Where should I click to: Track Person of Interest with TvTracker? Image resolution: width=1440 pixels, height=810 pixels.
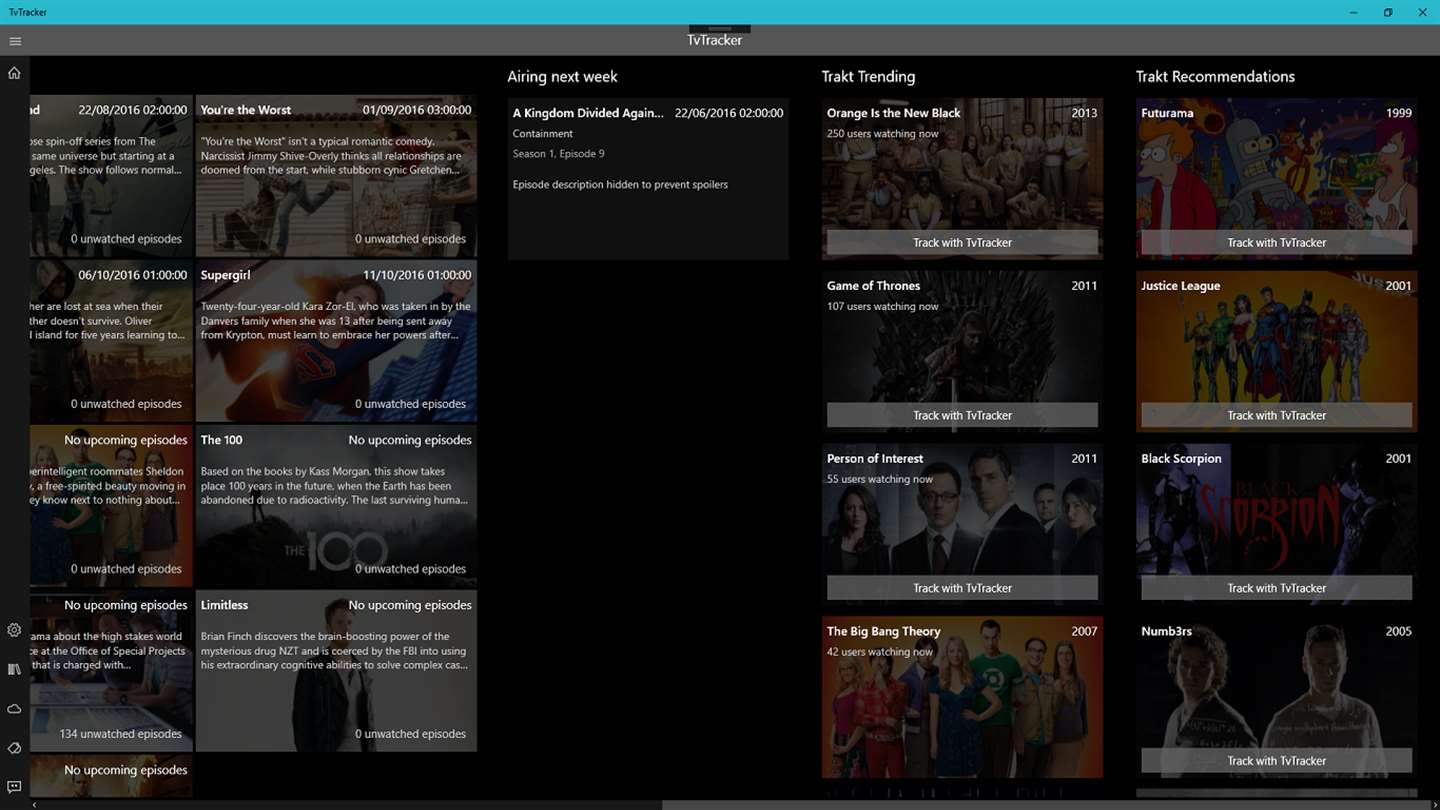[962, 588]
